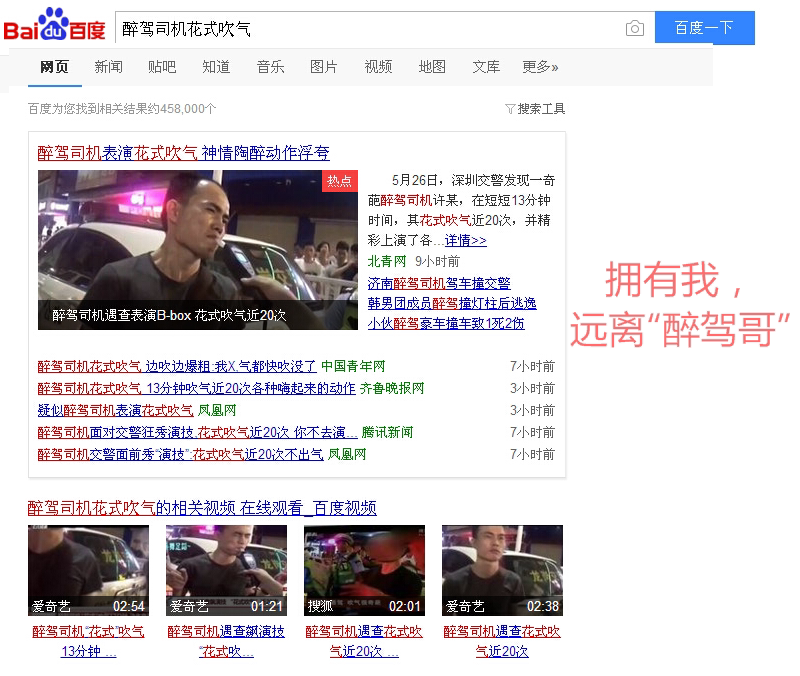Click the camera image search icon
This screenshot has width=800, height=676.
[635, 28]
